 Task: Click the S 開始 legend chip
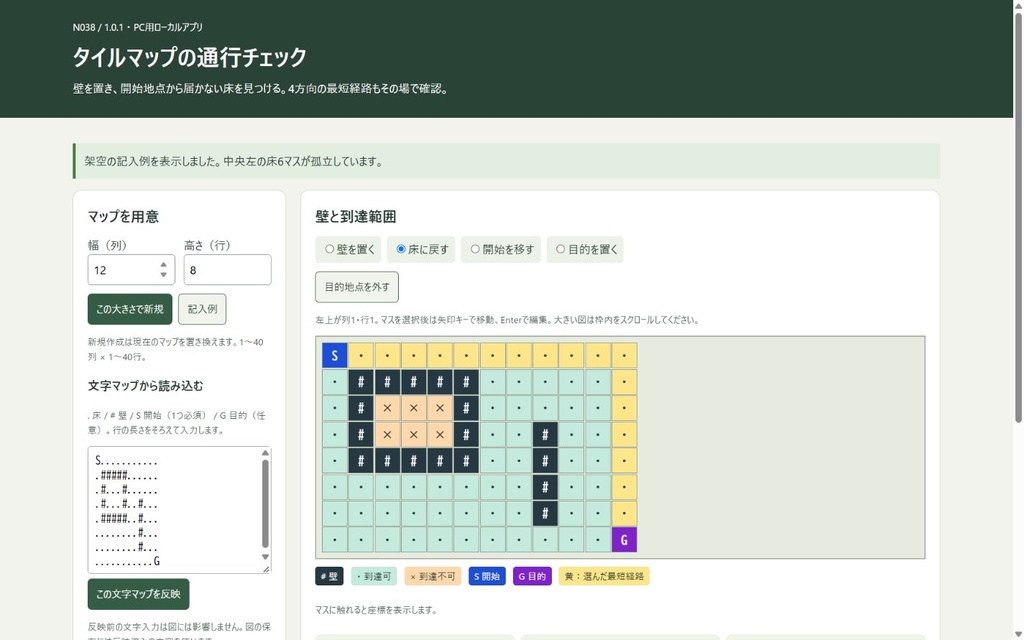pyautogui.click(x=487, y=577)
